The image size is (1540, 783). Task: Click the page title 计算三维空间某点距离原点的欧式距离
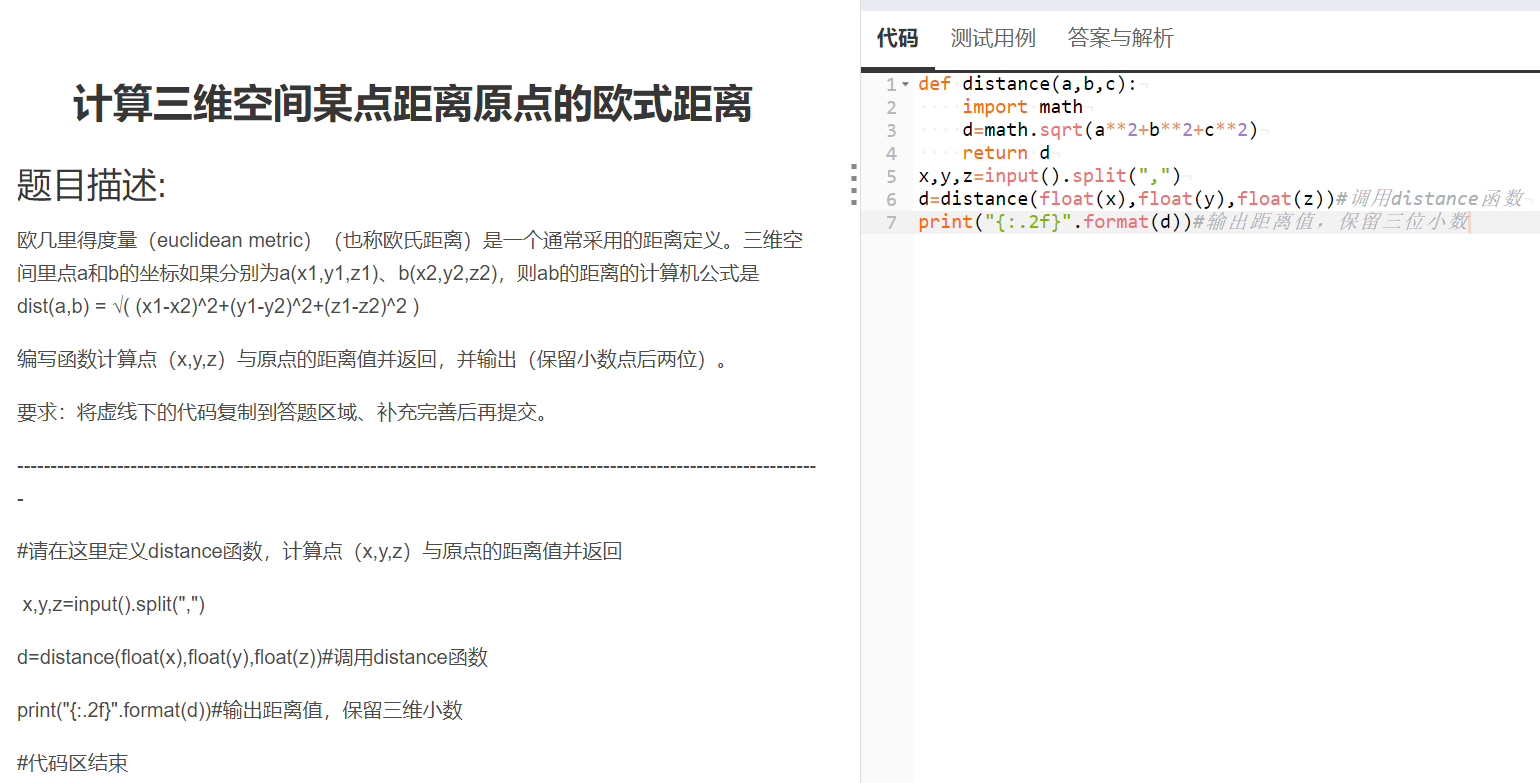point(412,105)
